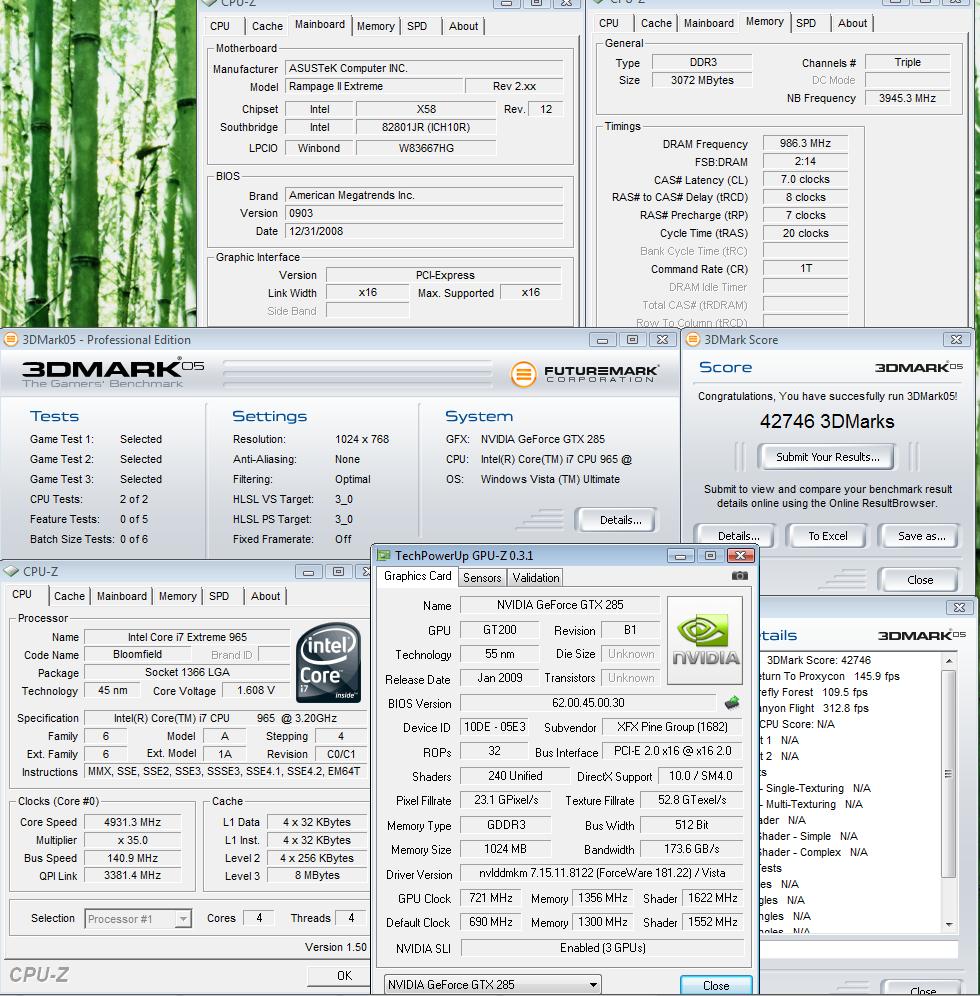Click NB Frequency value 3945.3 MHz
This screenshot has height=996, width=980.
pyautogui.click(x=907, y=98)
